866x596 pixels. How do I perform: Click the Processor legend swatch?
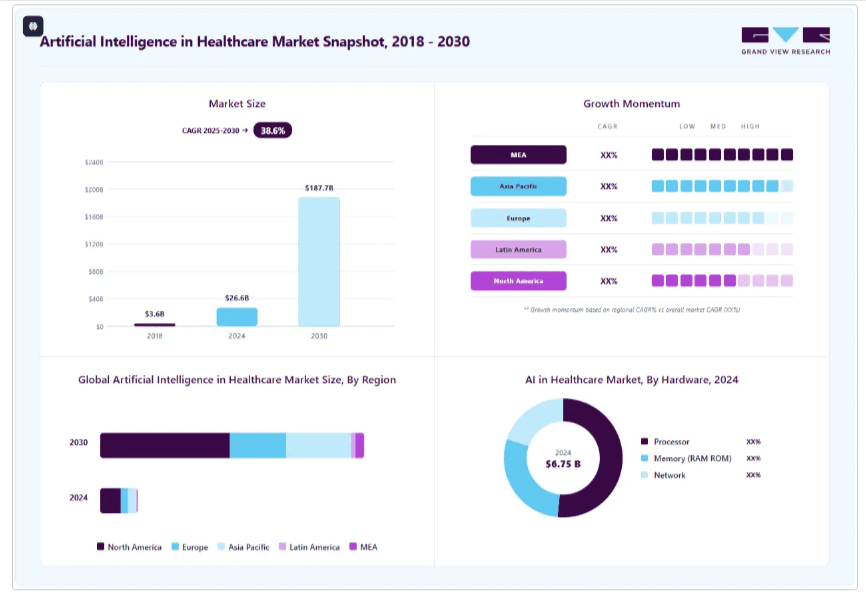pos(644,441)
